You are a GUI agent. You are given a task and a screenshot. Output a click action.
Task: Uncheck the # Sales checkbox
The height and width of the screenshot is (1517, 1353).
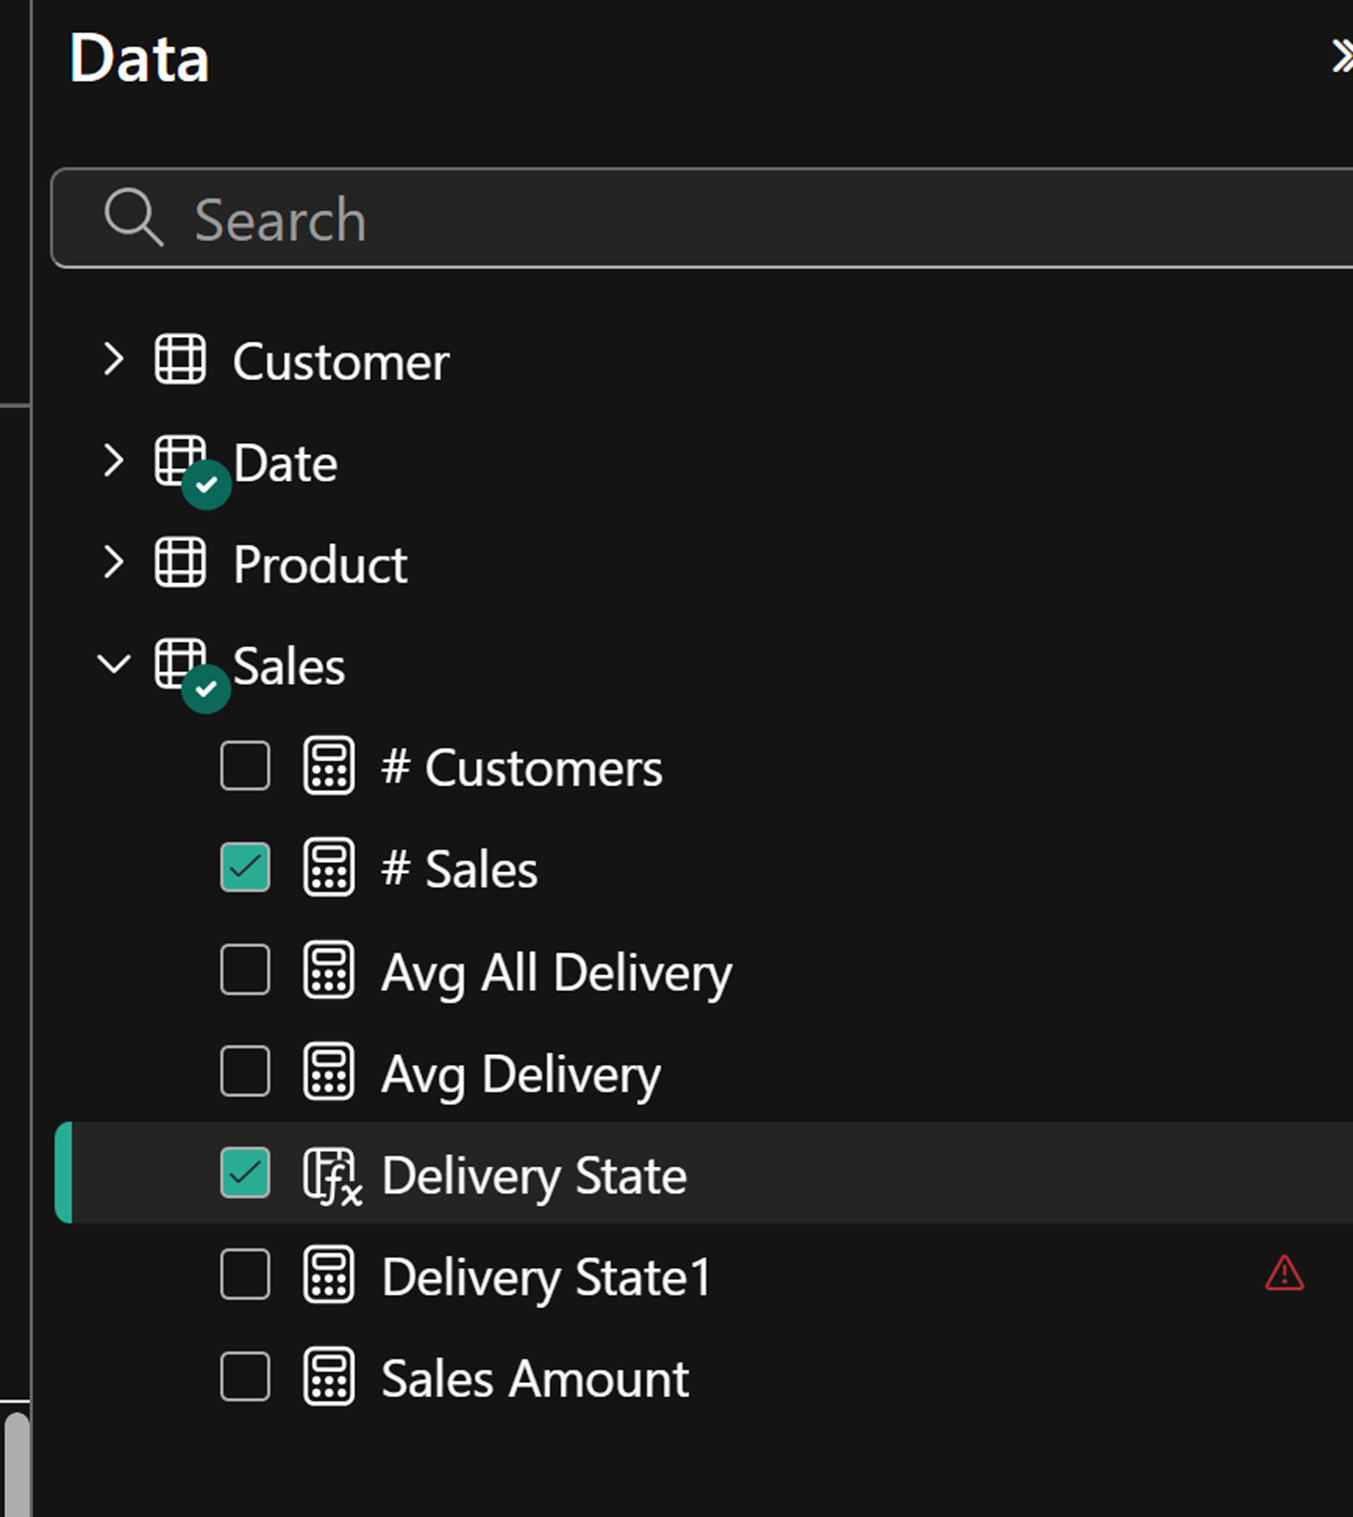tap(245, 867)
